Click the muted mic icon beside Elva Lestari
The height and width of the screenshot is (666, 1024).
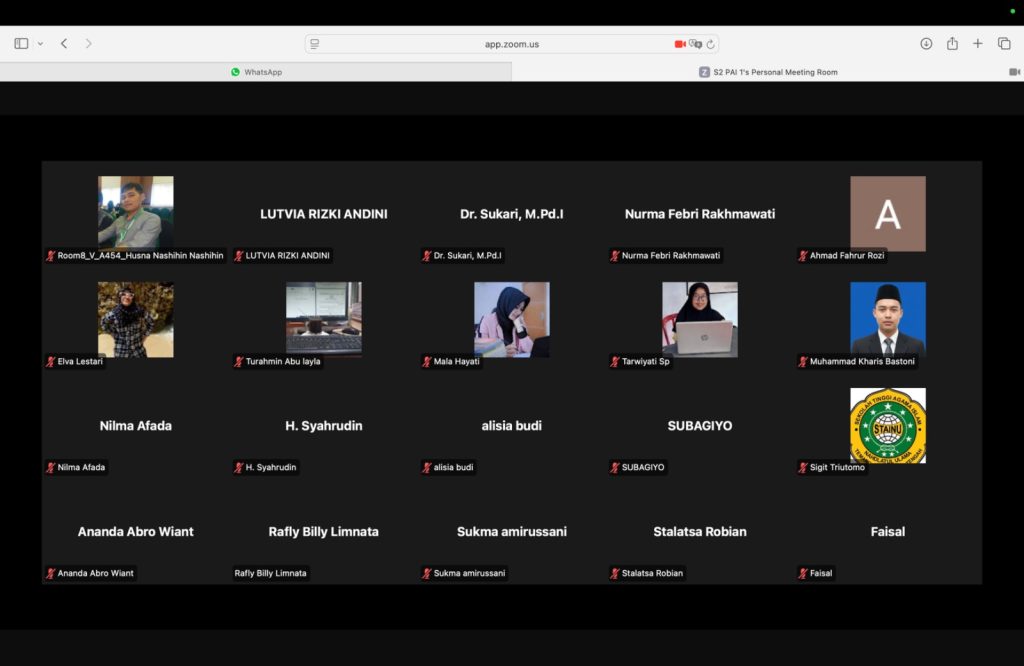pyautogui.click(x=51, y=362)
